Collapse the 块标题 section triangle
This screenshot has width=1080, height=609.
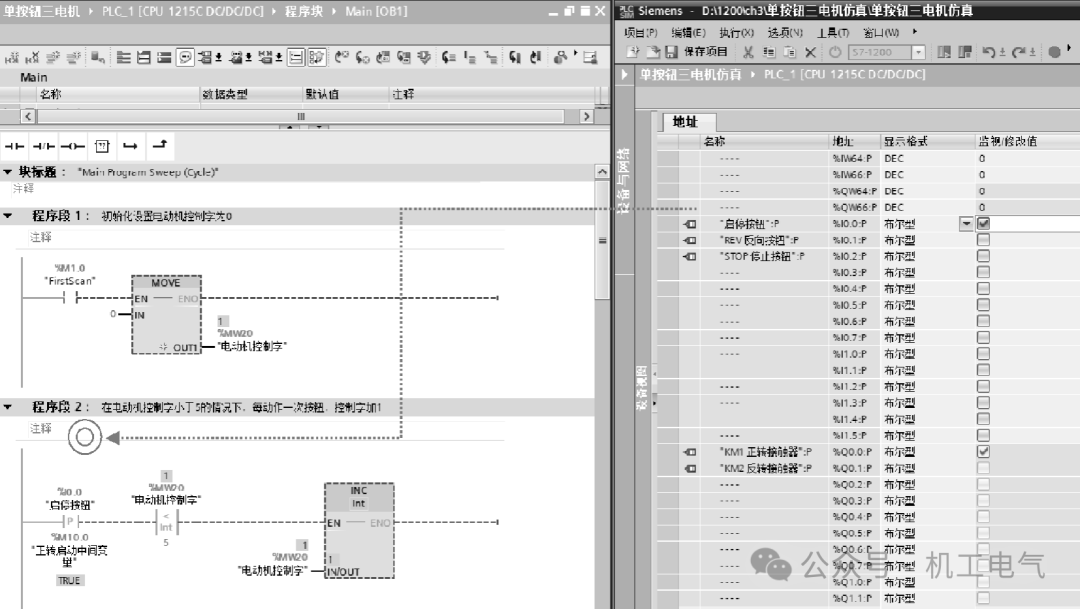coord(8,172)
